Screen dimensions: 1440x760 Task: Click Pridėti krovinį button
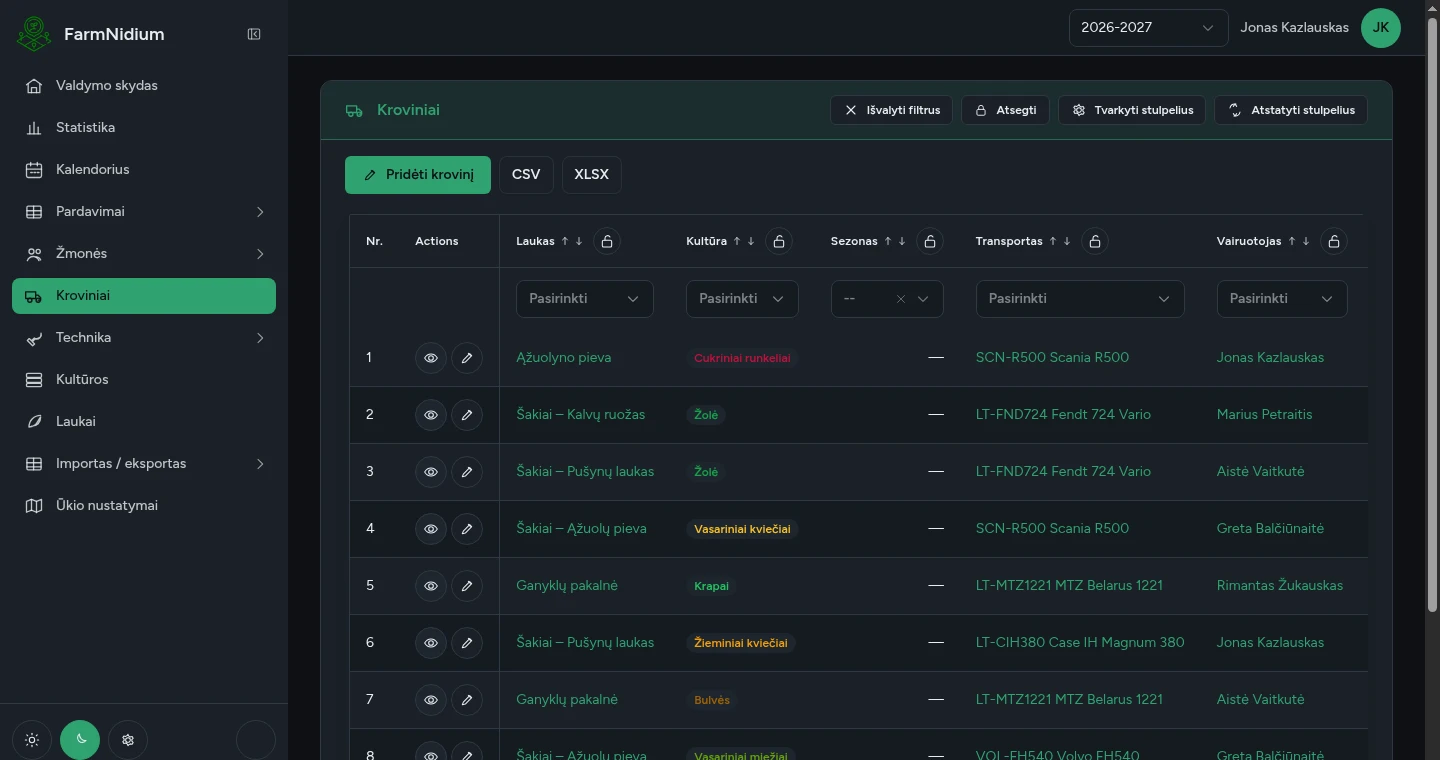coord(418,175)
